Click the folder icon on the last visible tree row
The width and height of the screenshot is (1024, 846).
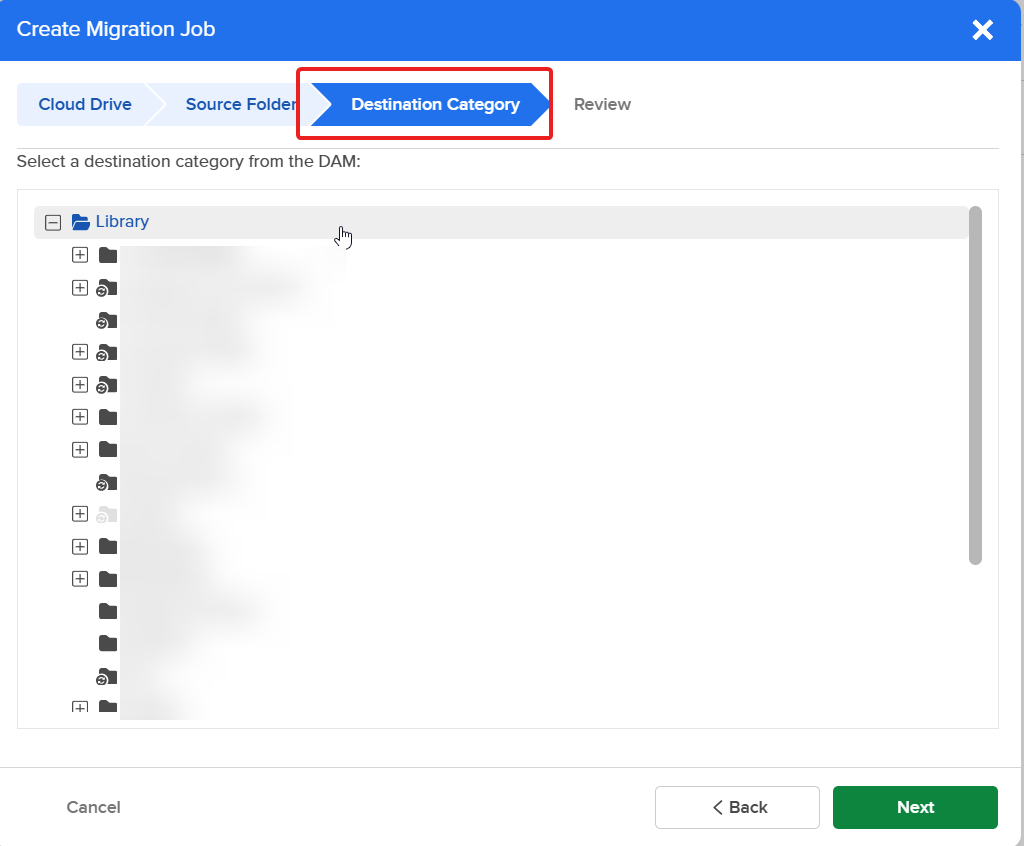pos(107,707)
